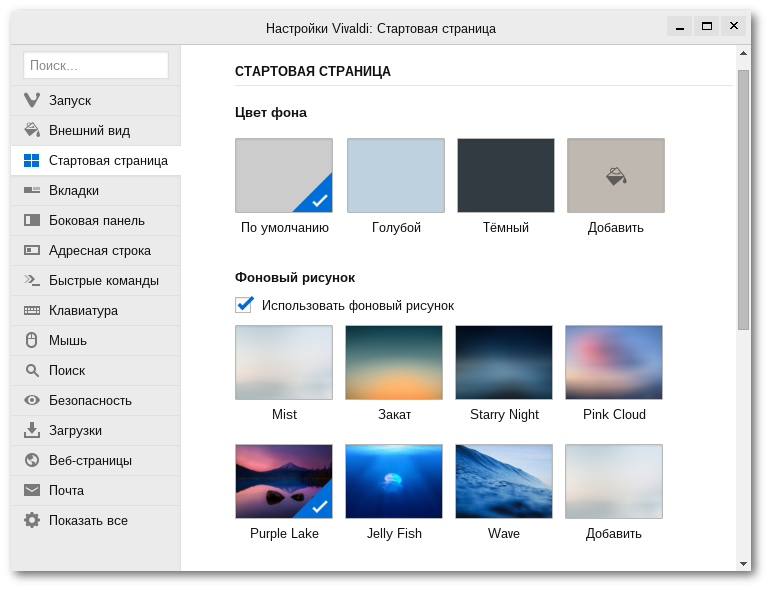This screenshot has width=770, height=590.
Task: Click the paint bucket icon in Добавить color tile
Action: (x=616, y=176)
